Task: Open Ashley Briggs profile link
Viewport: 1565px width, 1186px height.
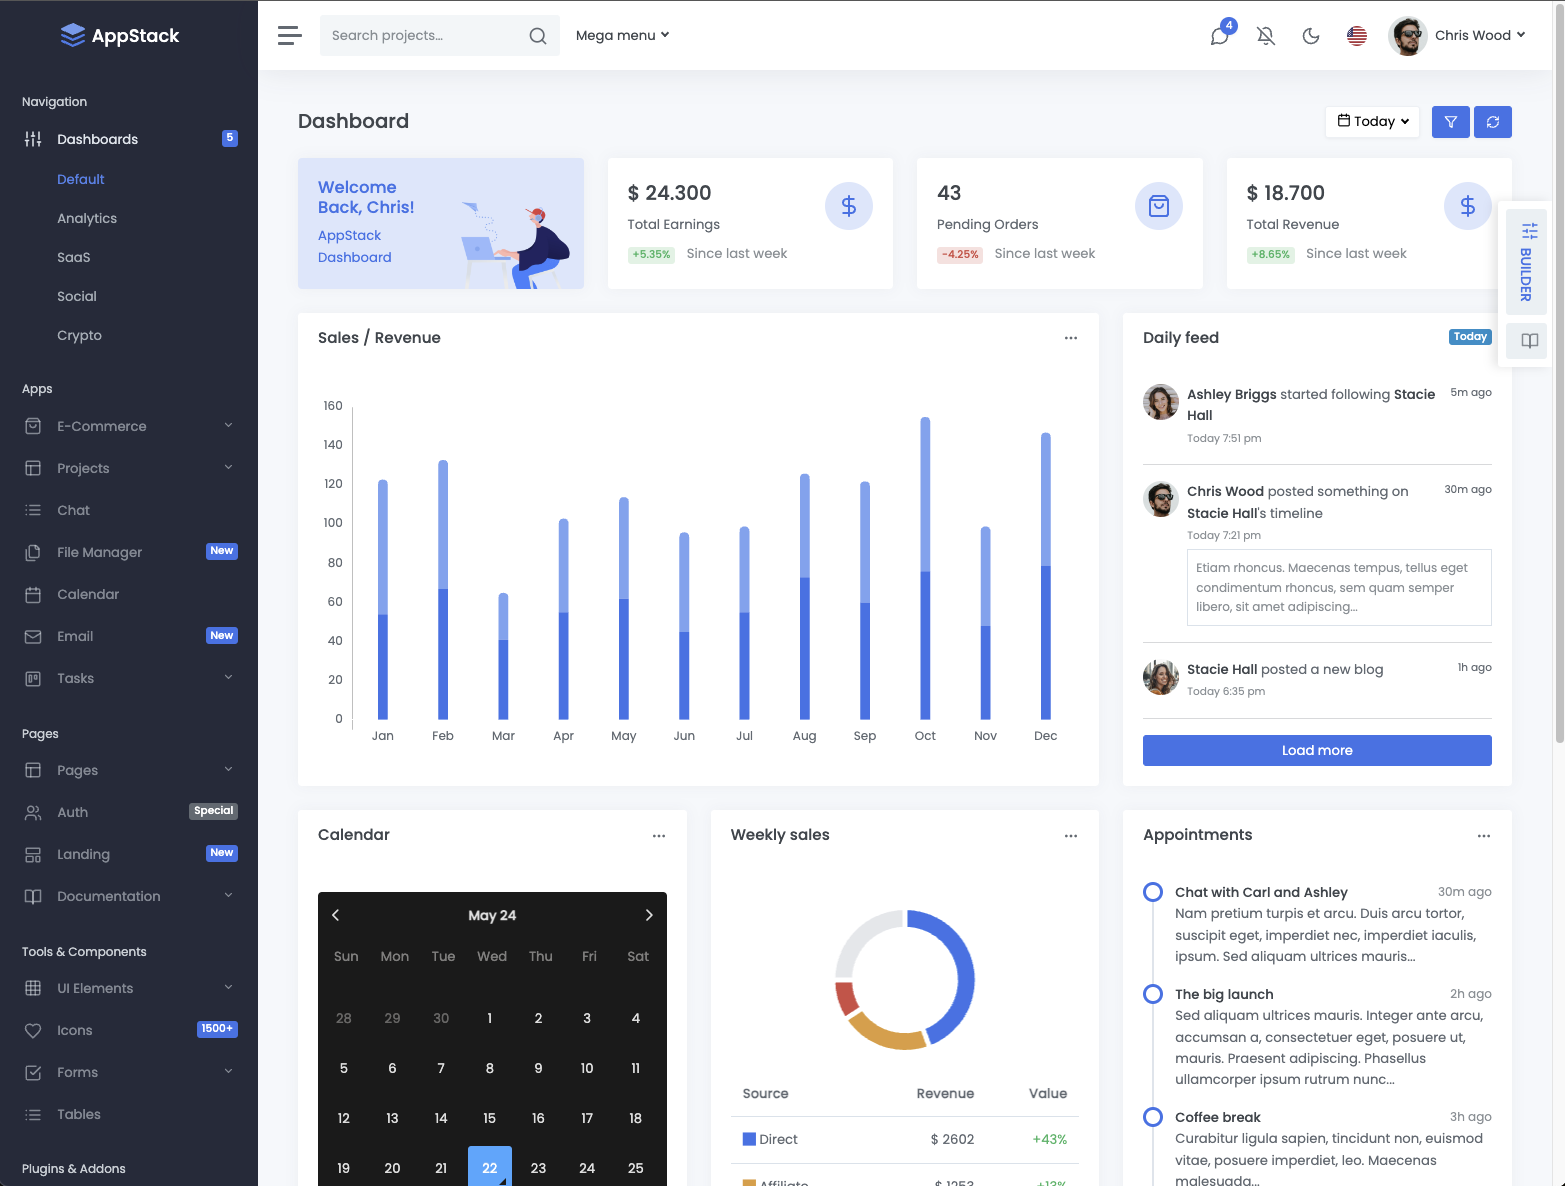Action: (1231, 394)
